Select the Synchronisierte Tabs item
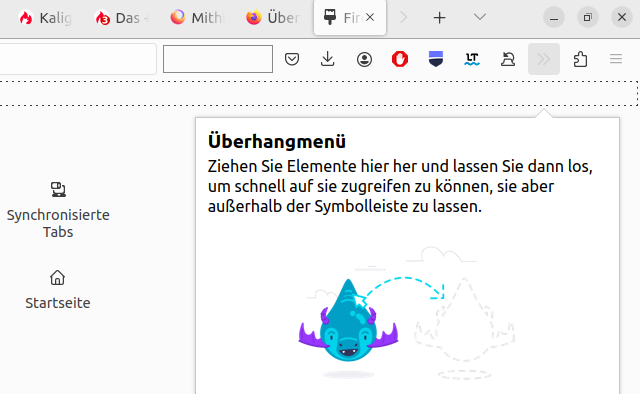 coord(58,210)
